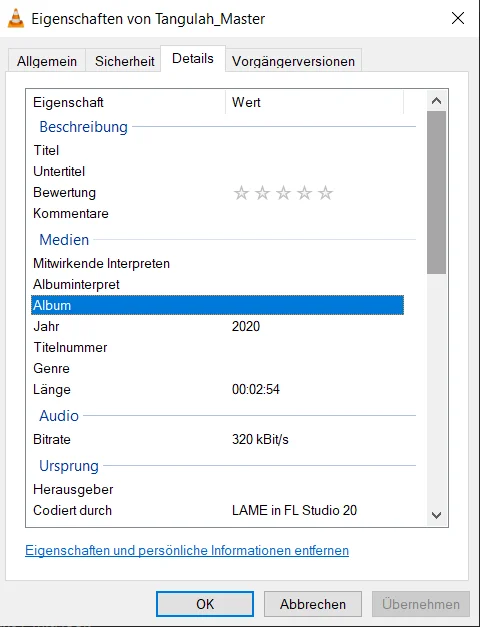Screen dimensions: 480x627
Task: Set rating to two stars
Action: [262, 193]
